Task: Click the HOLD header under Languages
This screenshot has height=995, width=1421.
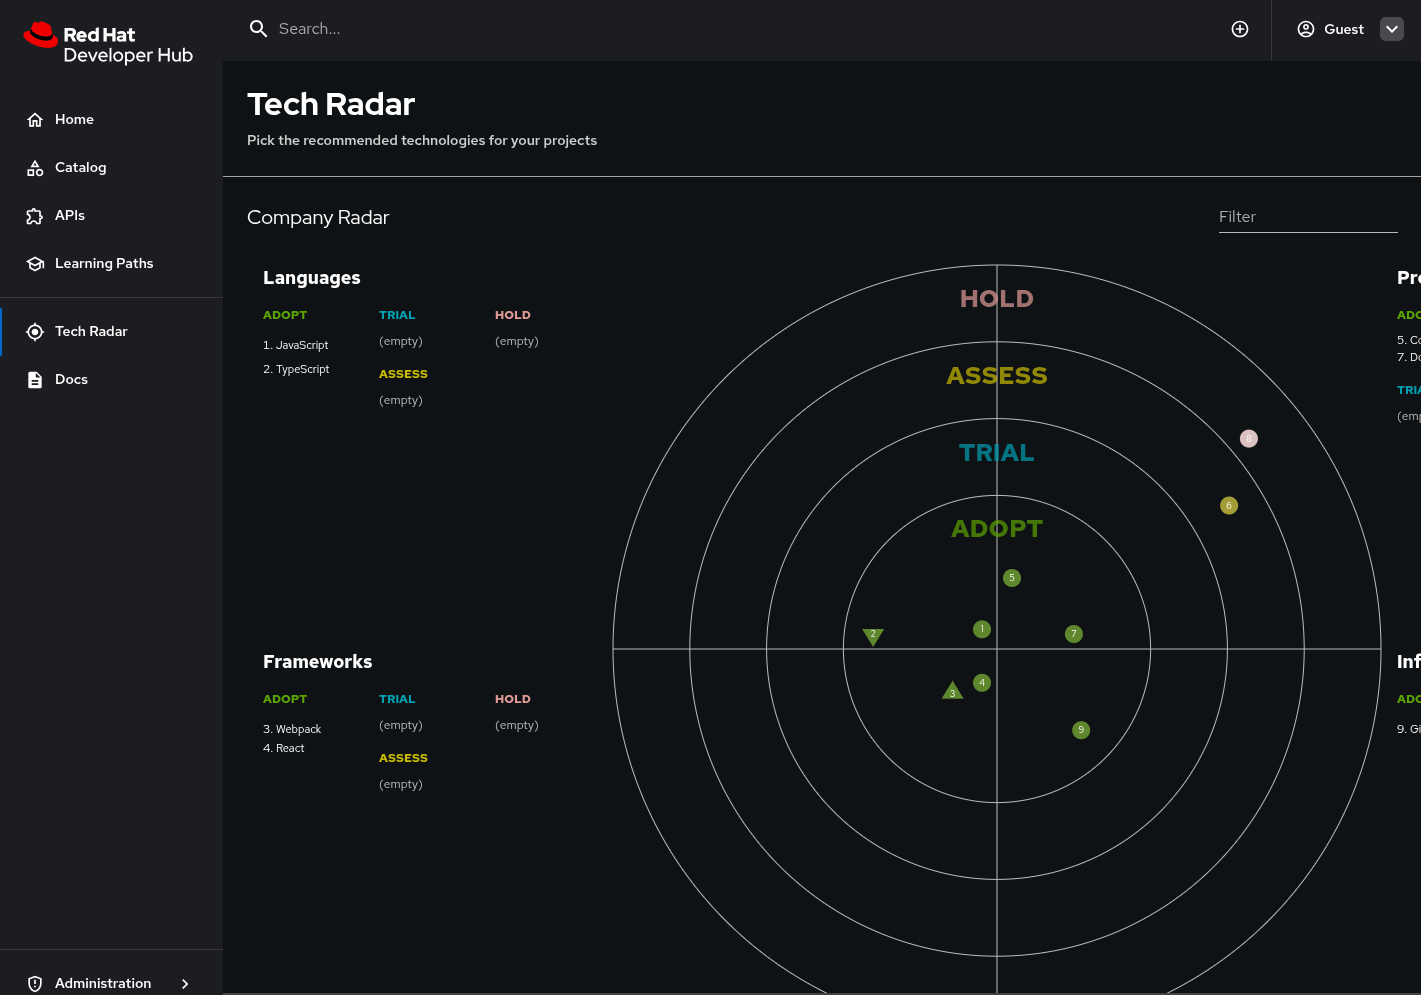Action: click(513, 315)
